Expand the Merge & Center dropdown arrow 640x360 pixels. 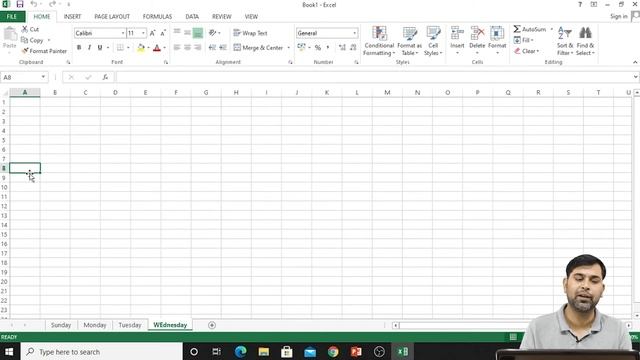289,48
